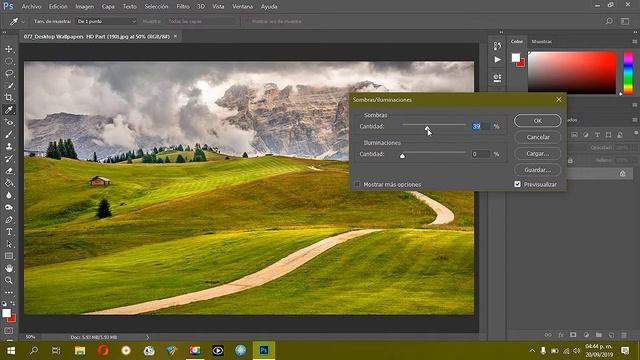Screen dimensions: 640x360
Task: Click the Cargar... button
Action: 538,153
